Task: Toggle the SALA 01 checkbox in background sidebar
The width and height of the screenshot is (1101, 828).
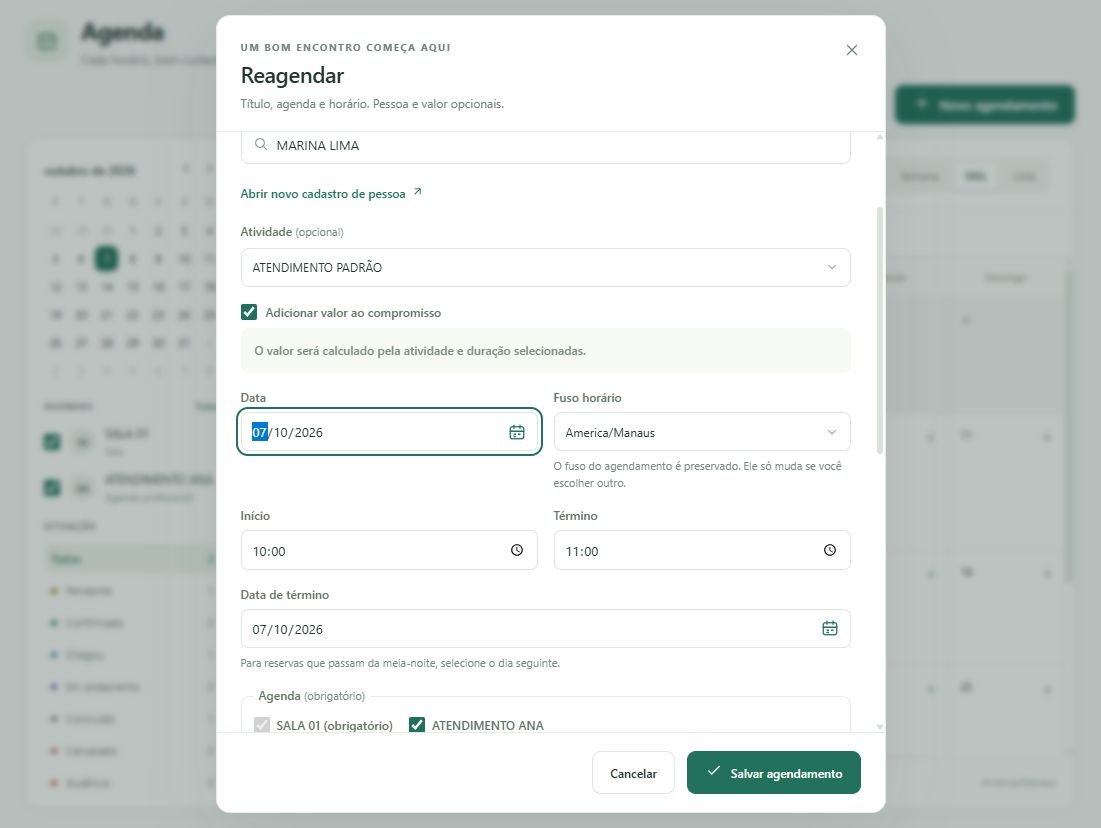Action: coord(52,442)
